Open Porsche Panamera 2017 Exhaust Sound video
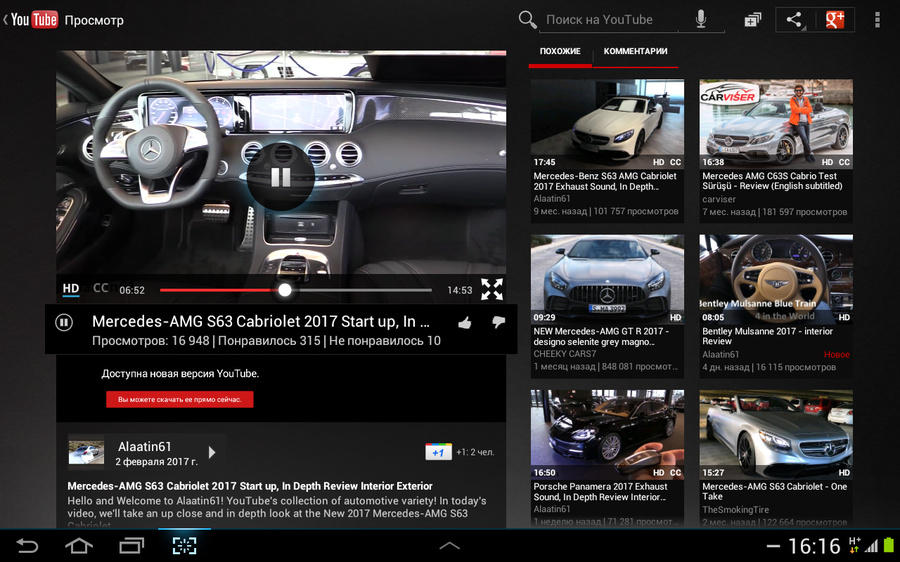This screenshot has width=900, height=562. 607,458
